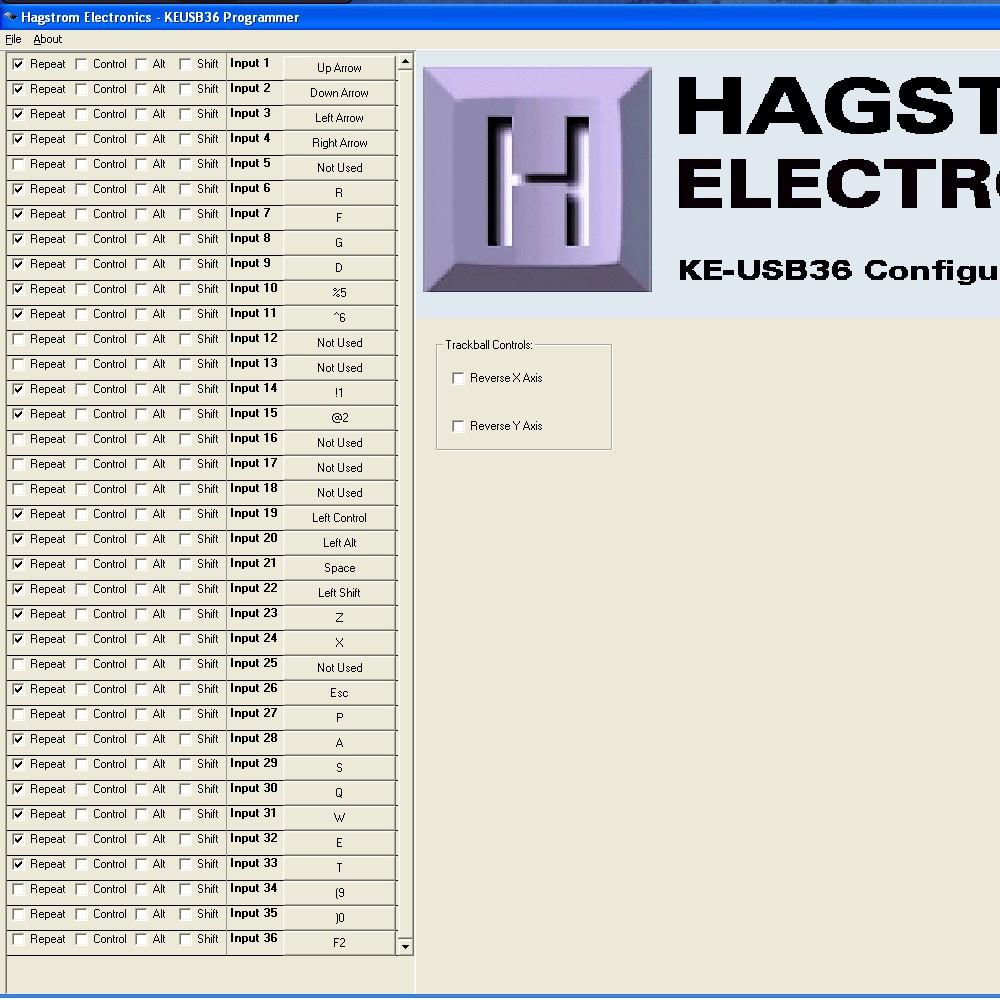Viewport: 1000px width, 1000px height.
Task: Click the "Input 9" row label
Action: (x=250, y=263)
